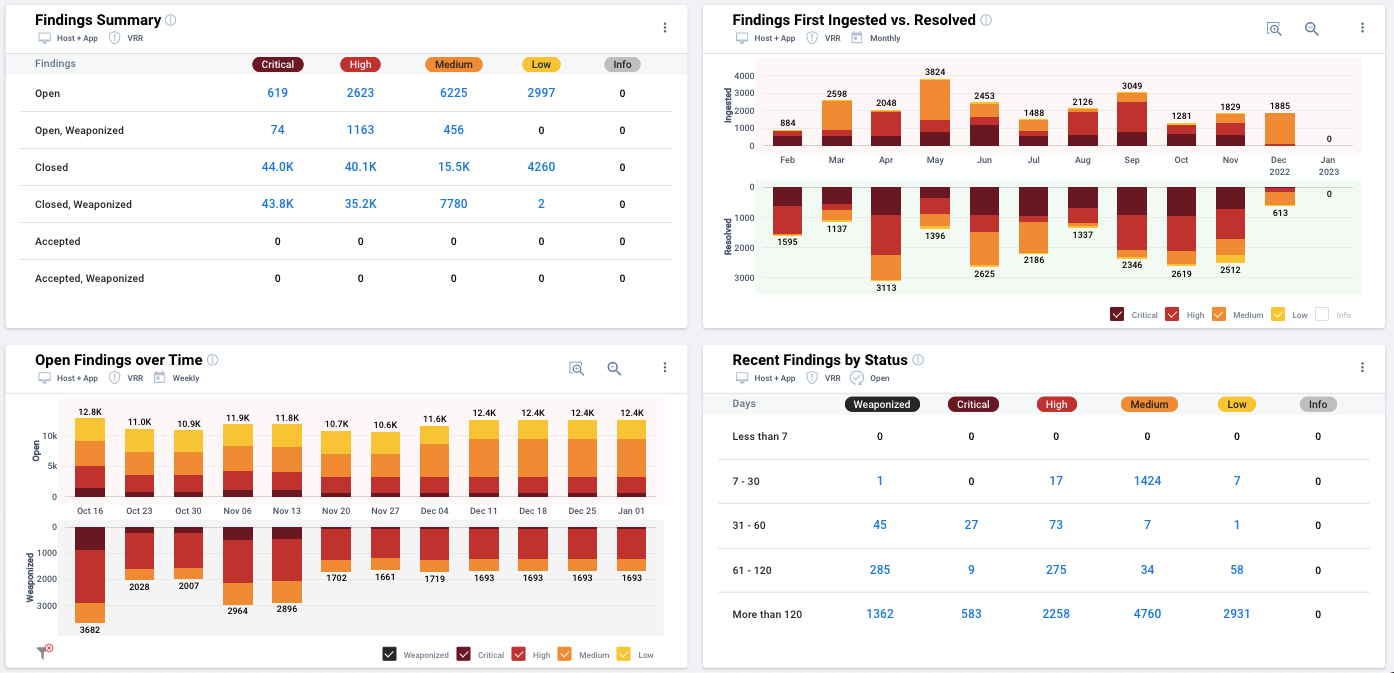Image resolution: width=1394 pixels, height=673 pixels.
Task: Open the three-dot menu on Ingested vs. Resolved panel
Action: point(1362,27)
